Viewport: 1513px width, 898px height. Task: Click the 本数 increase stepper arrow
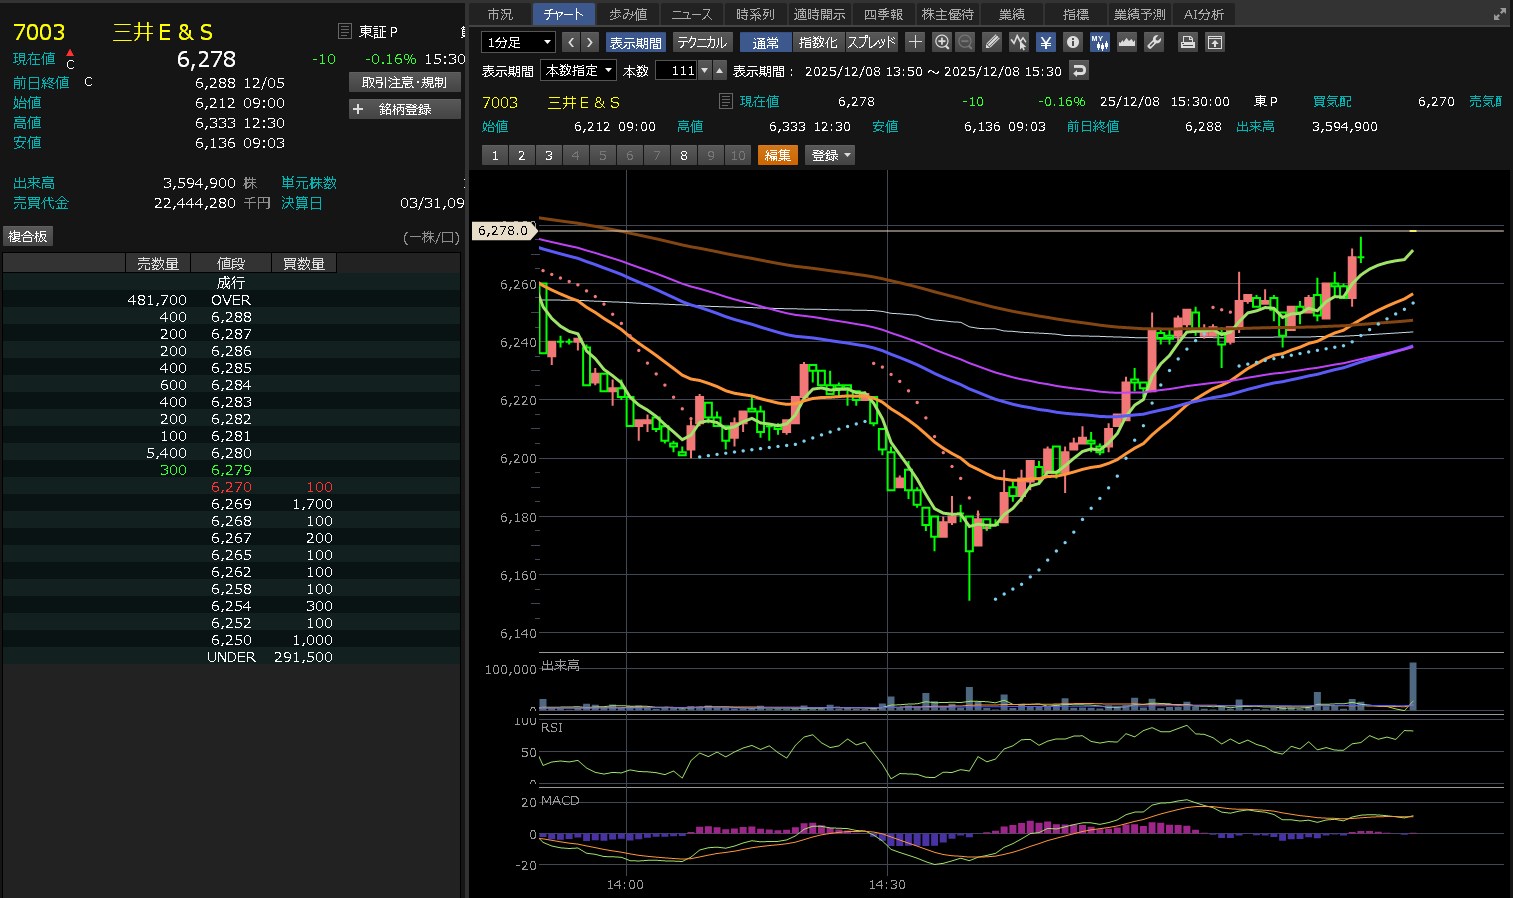click(719, 71)
